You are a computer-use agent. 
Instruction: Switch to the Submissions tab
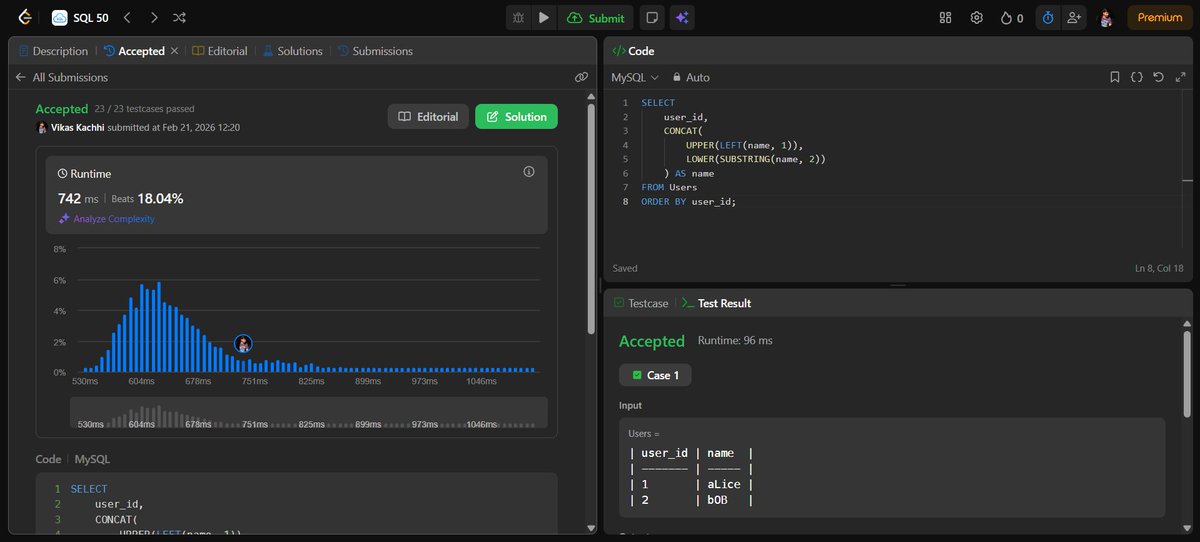click(375, 51)
